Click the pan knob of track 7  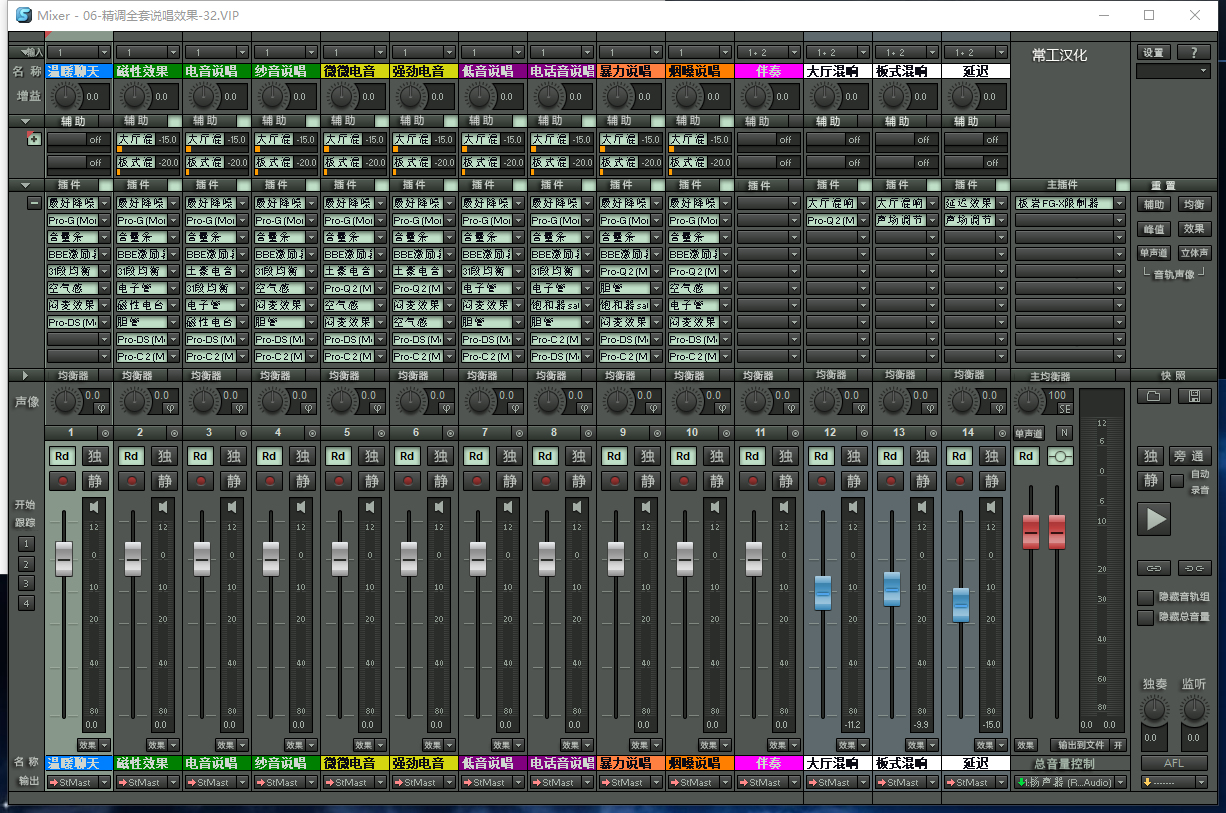coord(480,402)
